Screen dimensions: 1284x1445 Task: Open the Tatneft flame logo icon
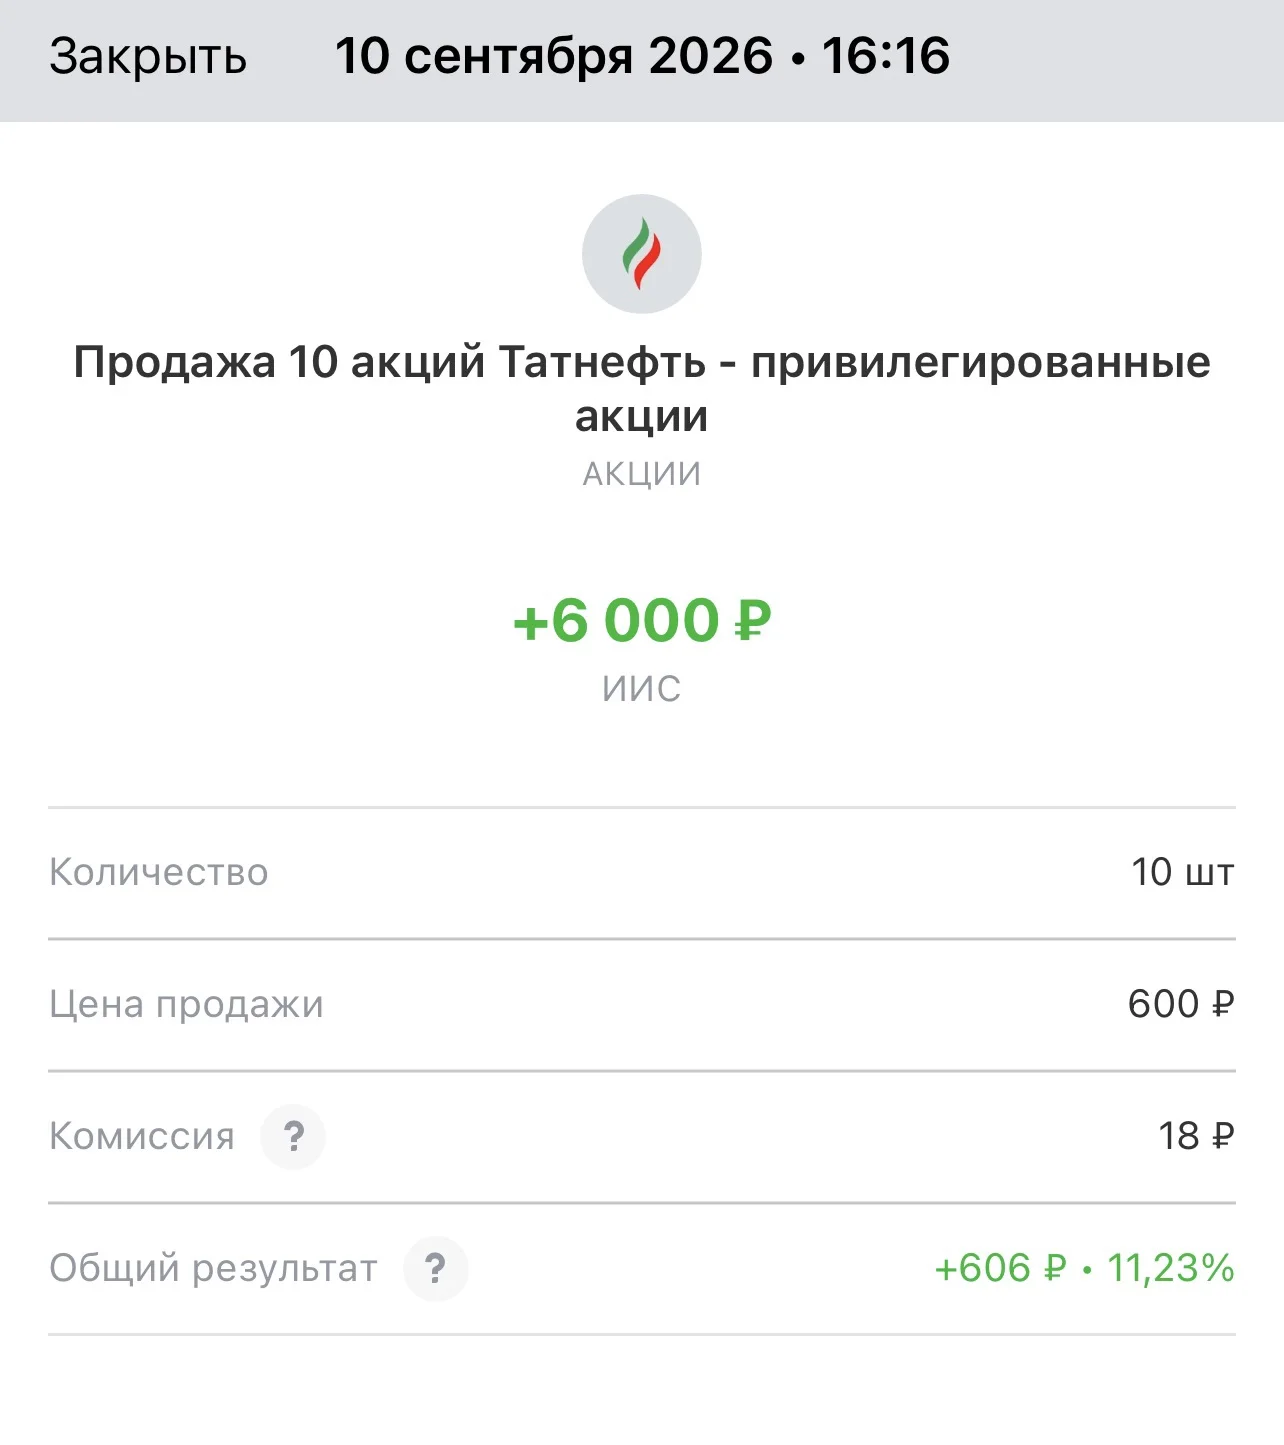click(x=642, y=254)
